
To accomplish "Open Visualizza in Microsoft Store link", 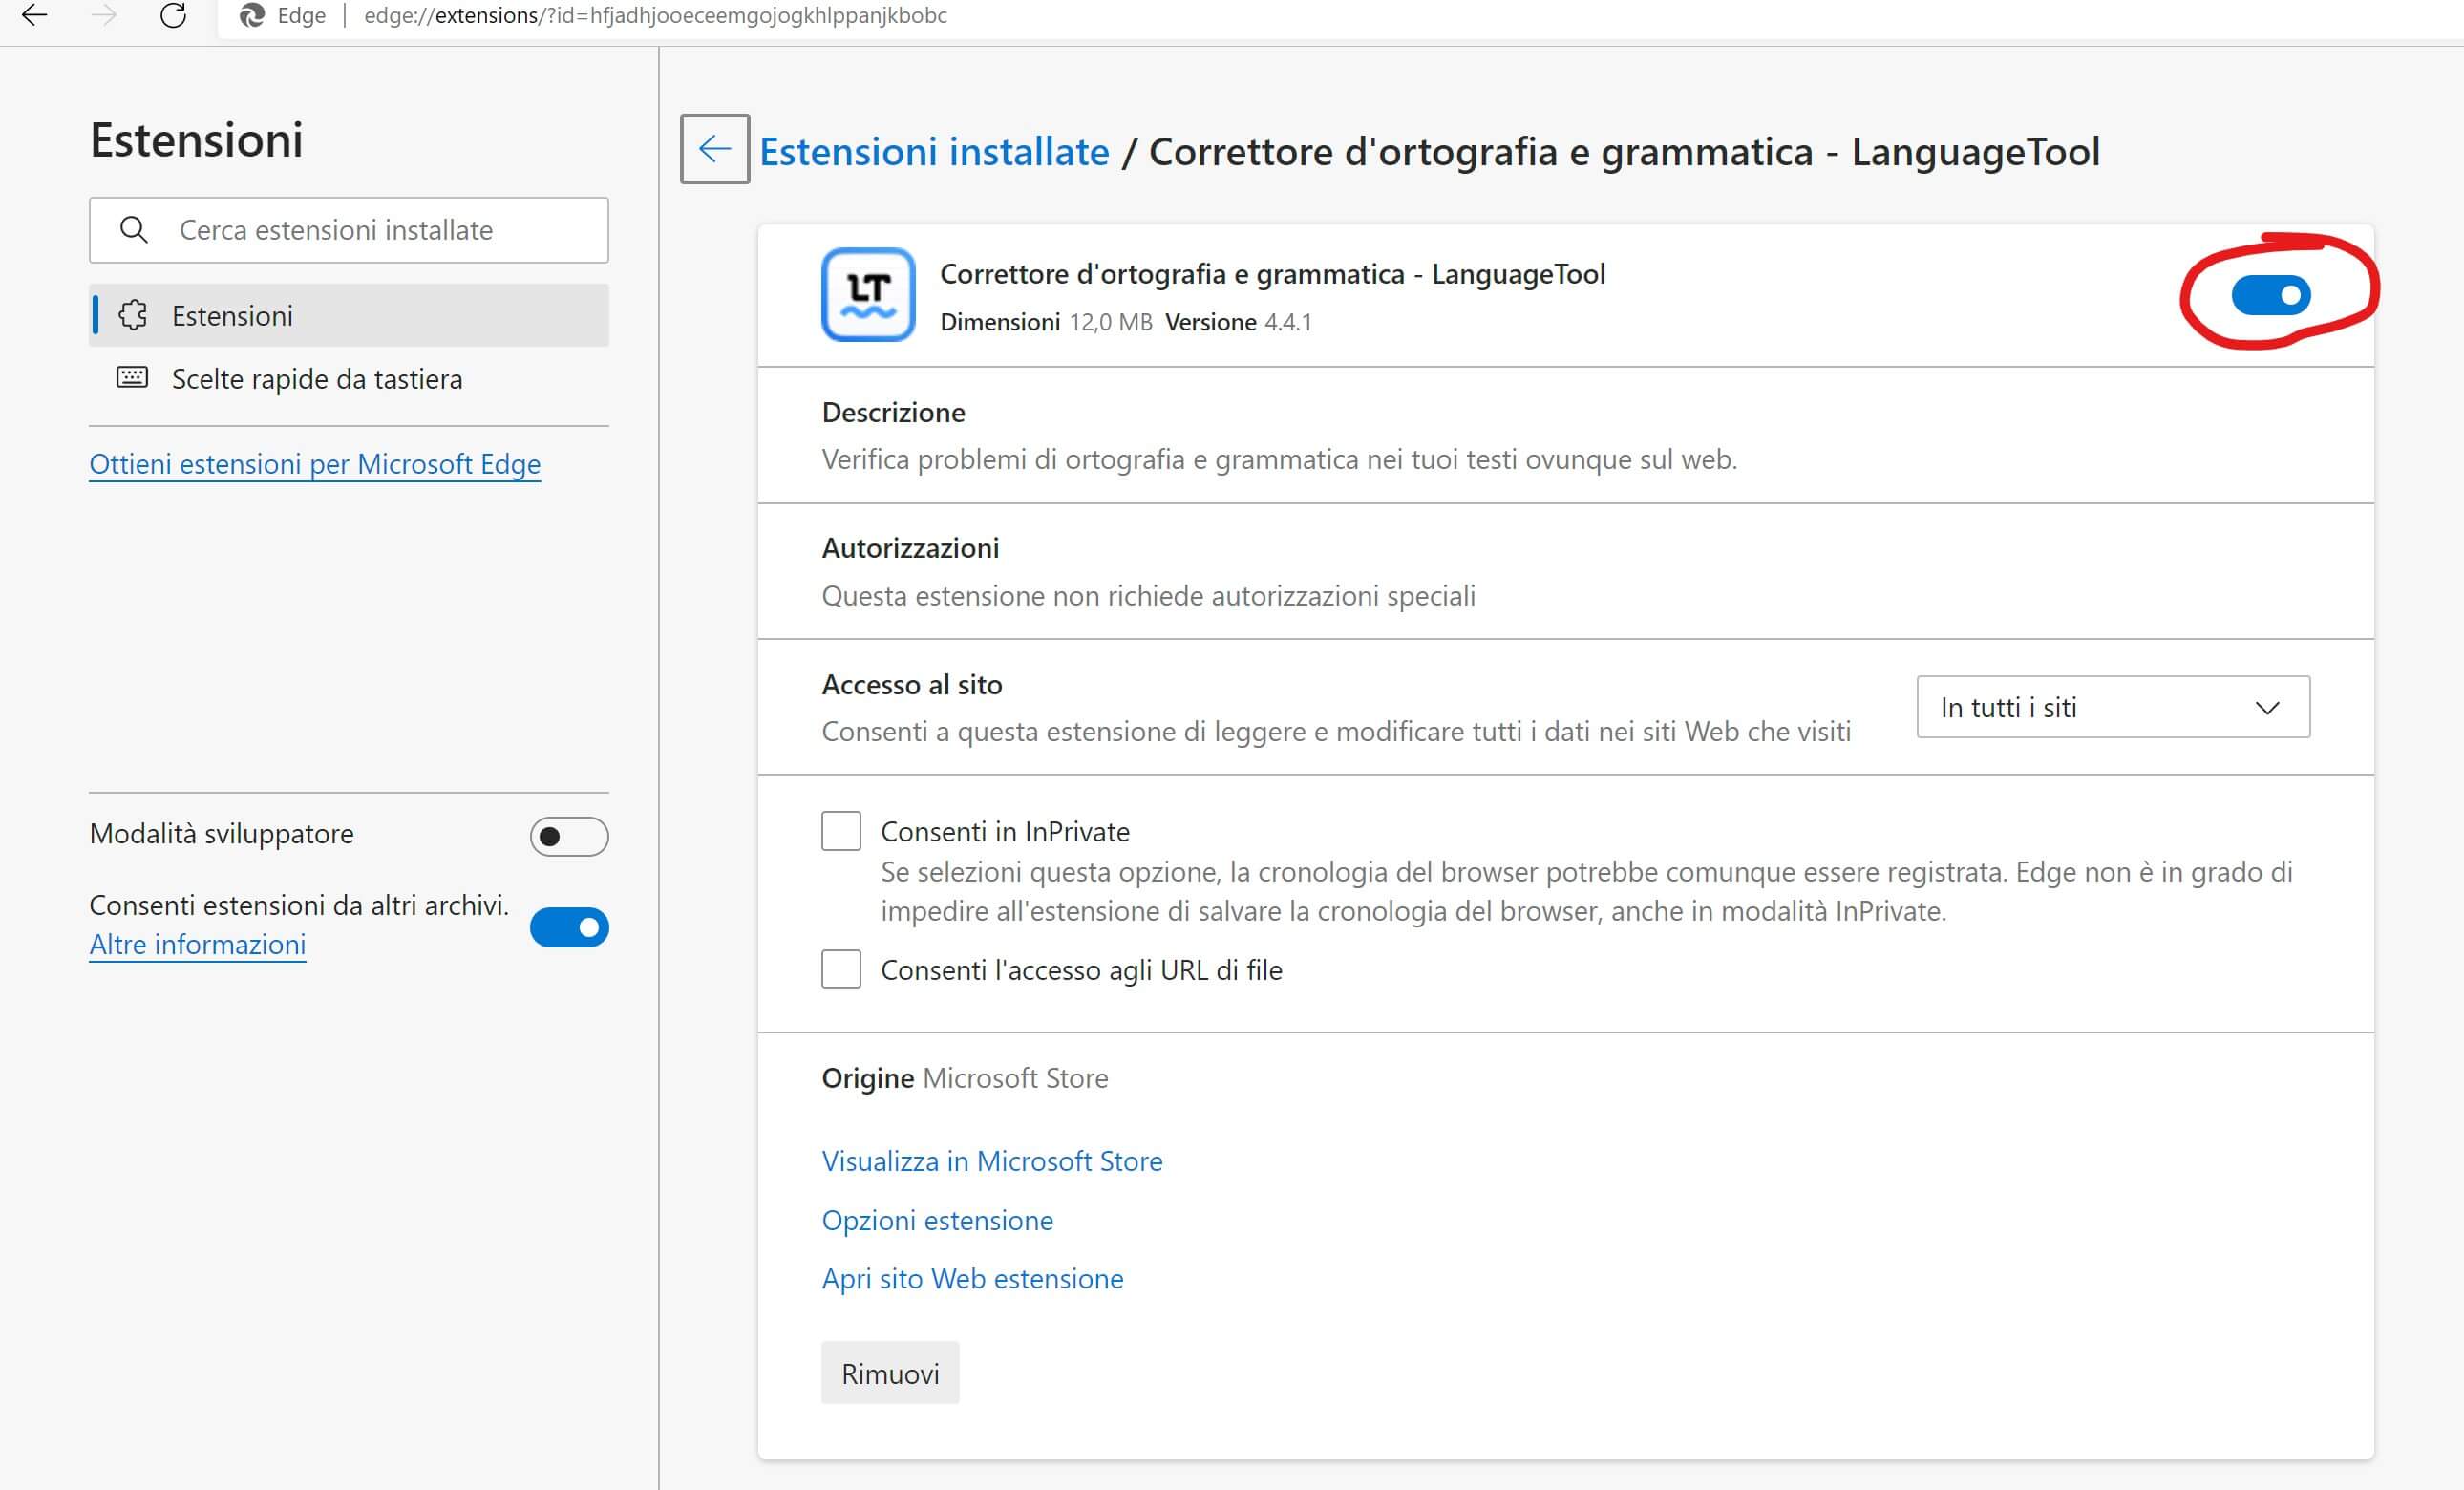I will 991,1161.
